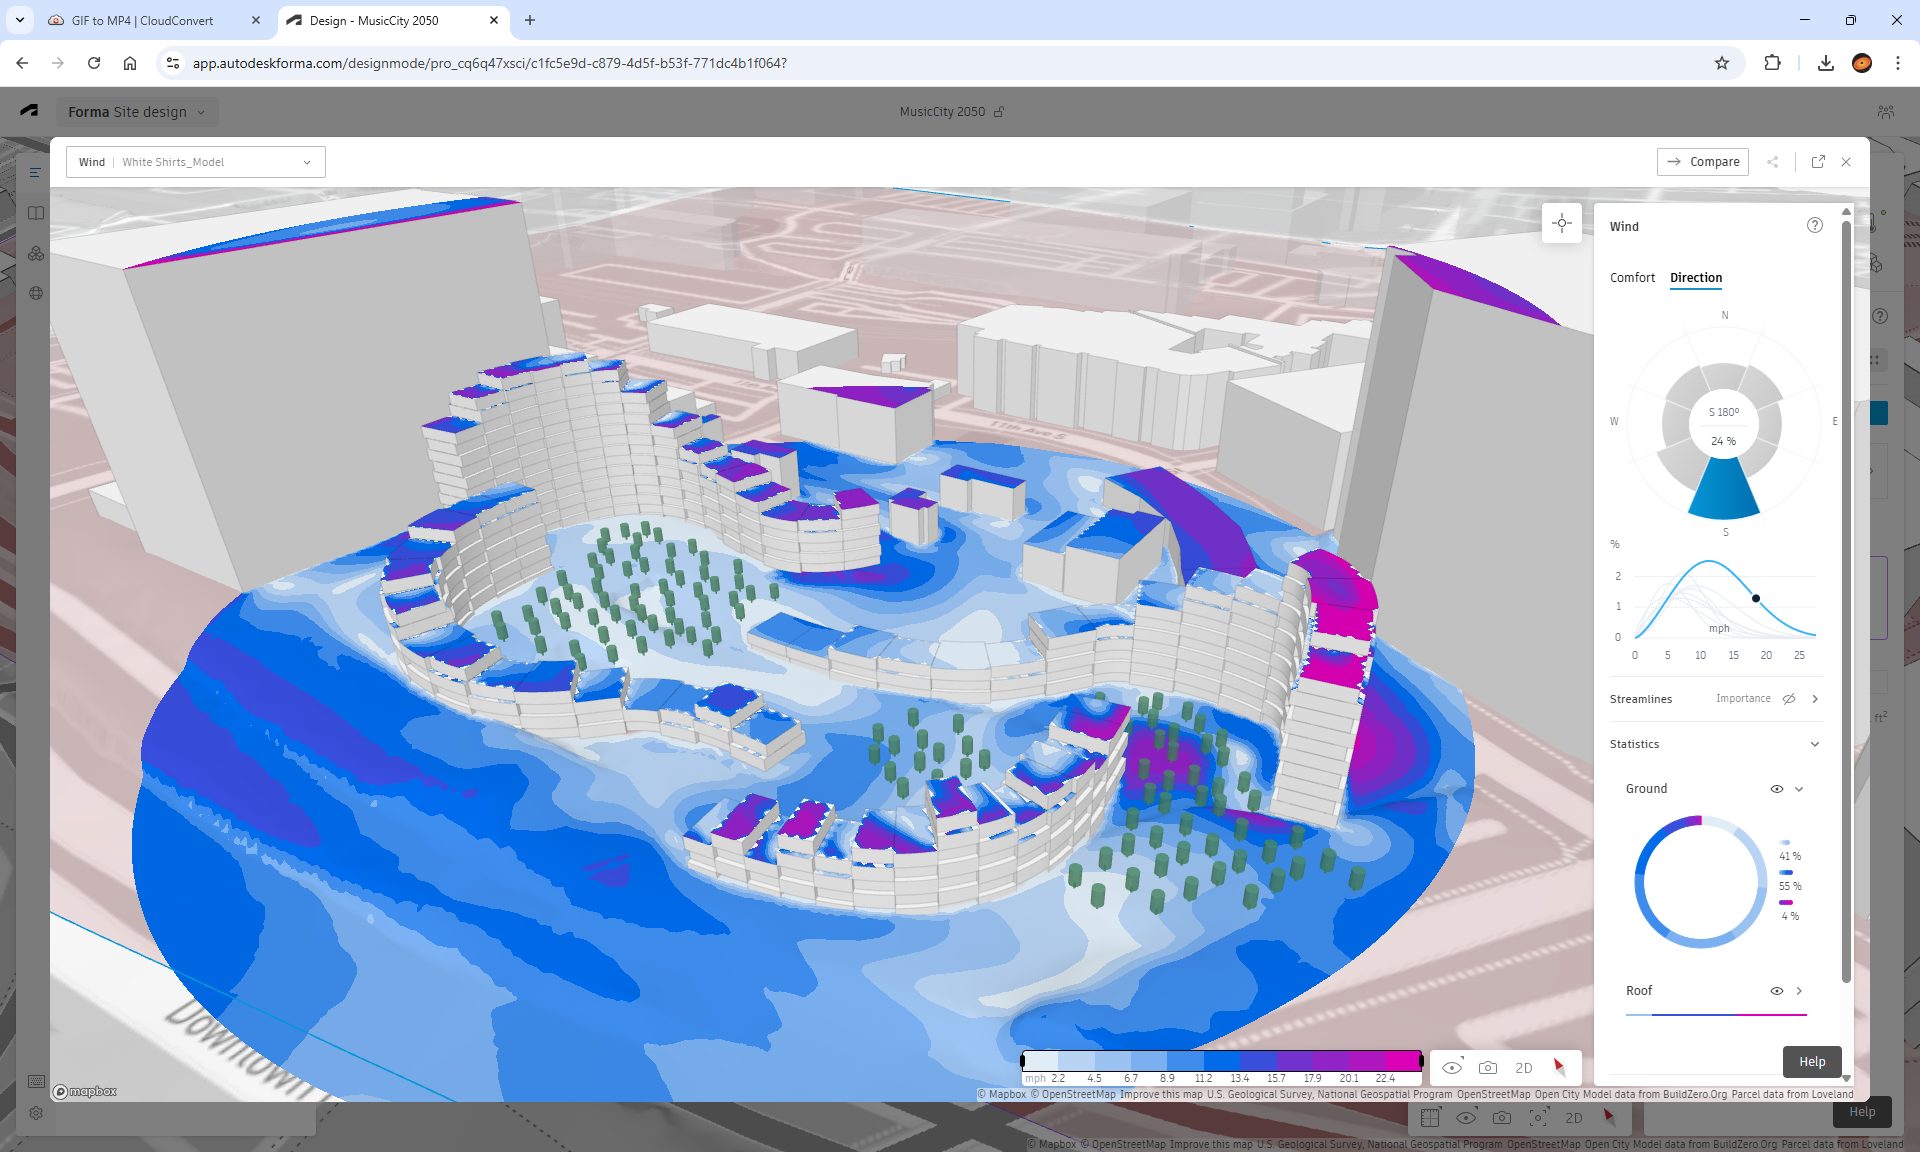Toggle Roof statistics visibility eye
Image resolution: width=1920 pixels, height=1152 pixels.
point(1776,991)
